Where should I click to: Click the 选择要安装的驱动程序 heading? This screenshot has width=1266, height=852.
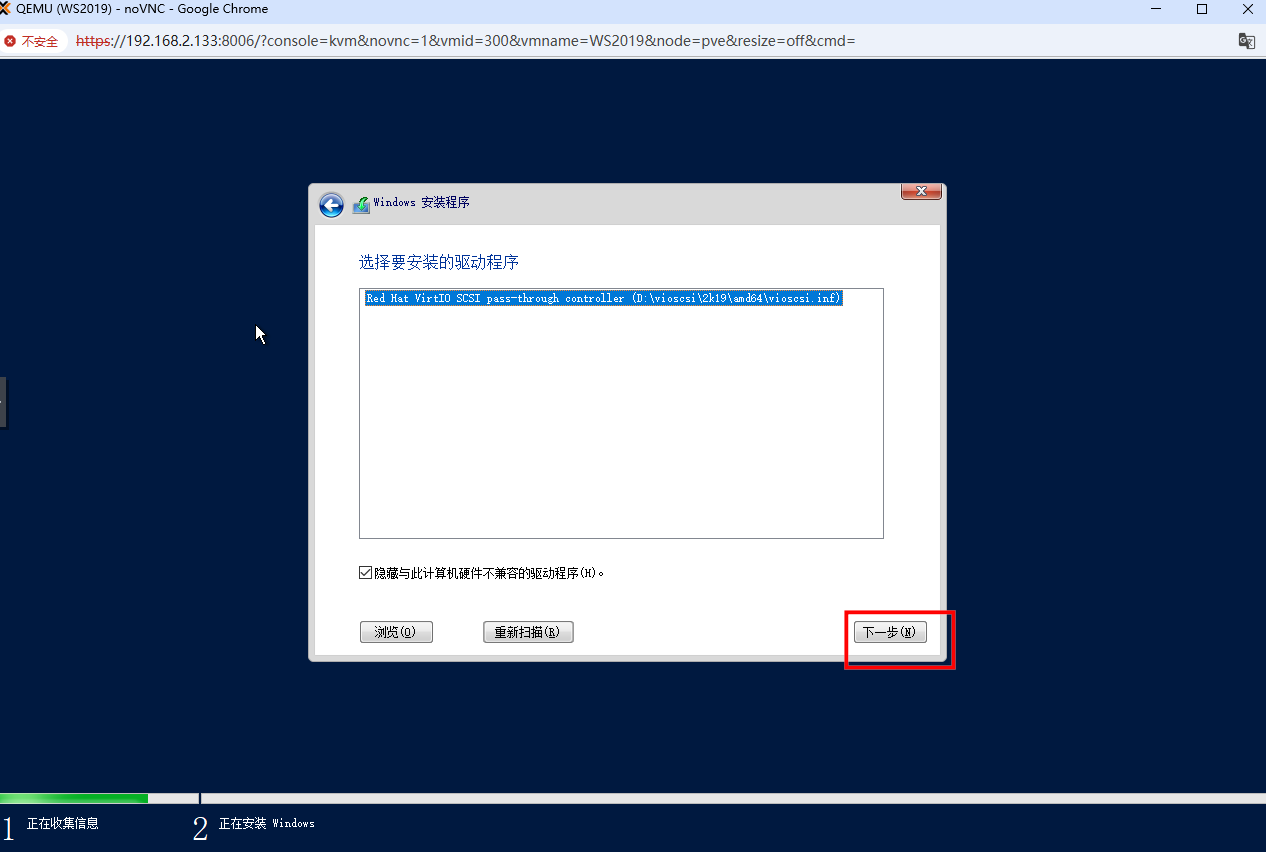[x=439, y=262]
